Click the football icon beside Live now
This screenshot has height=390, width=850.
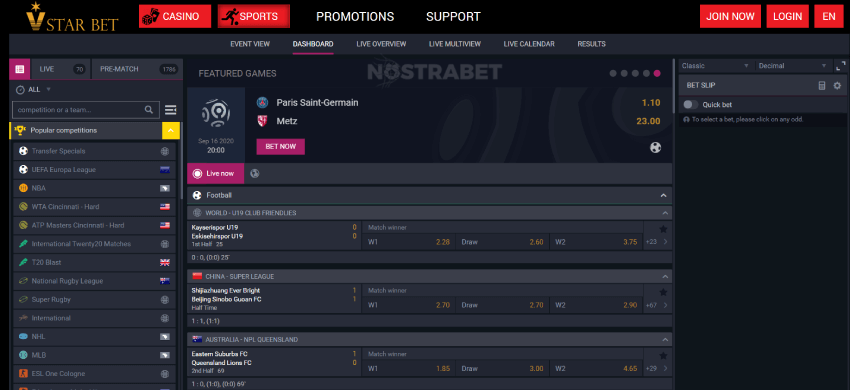[255, 174]
